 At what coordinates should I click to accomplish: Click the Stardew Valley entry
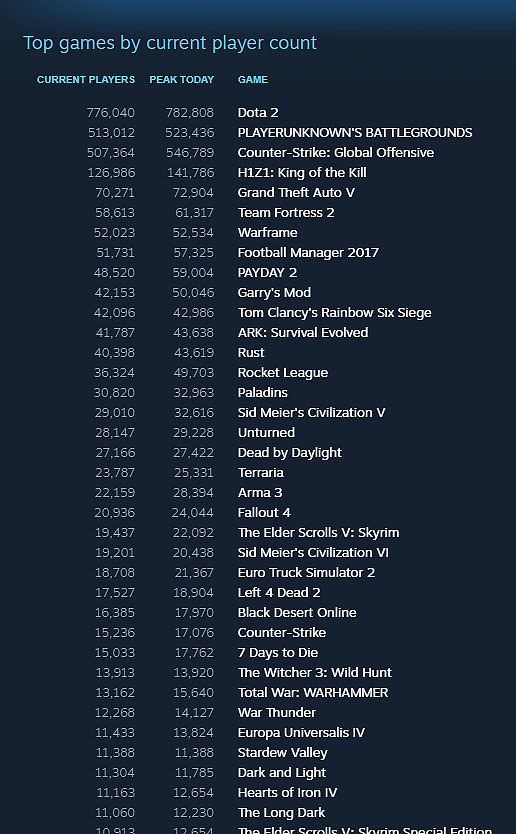[x=282, y=753]
